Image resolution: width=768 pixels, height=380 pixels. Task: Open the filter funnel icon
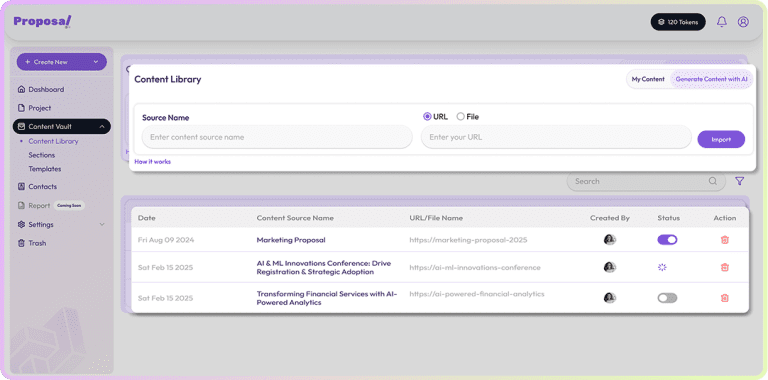tap(740, 181)
